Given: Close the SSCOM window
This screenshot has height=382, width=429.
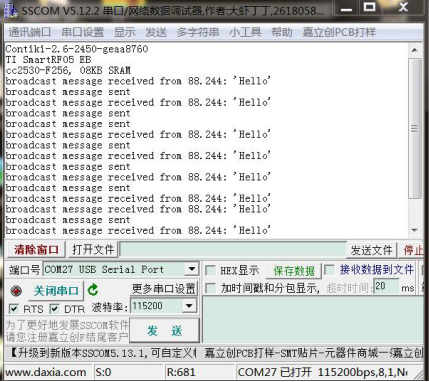Looking at the screenshot, I should click(x=403, y=7).
